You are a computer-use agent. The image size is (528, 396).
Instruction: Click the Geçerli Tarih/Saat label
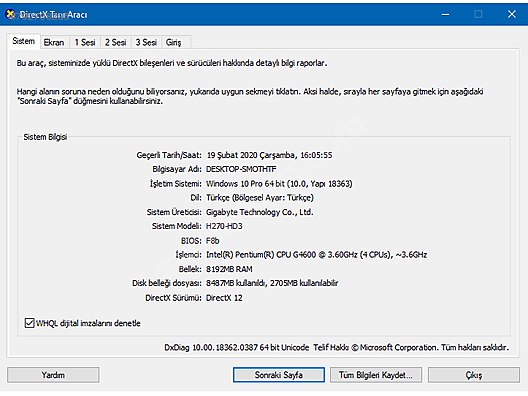(169, 155)
